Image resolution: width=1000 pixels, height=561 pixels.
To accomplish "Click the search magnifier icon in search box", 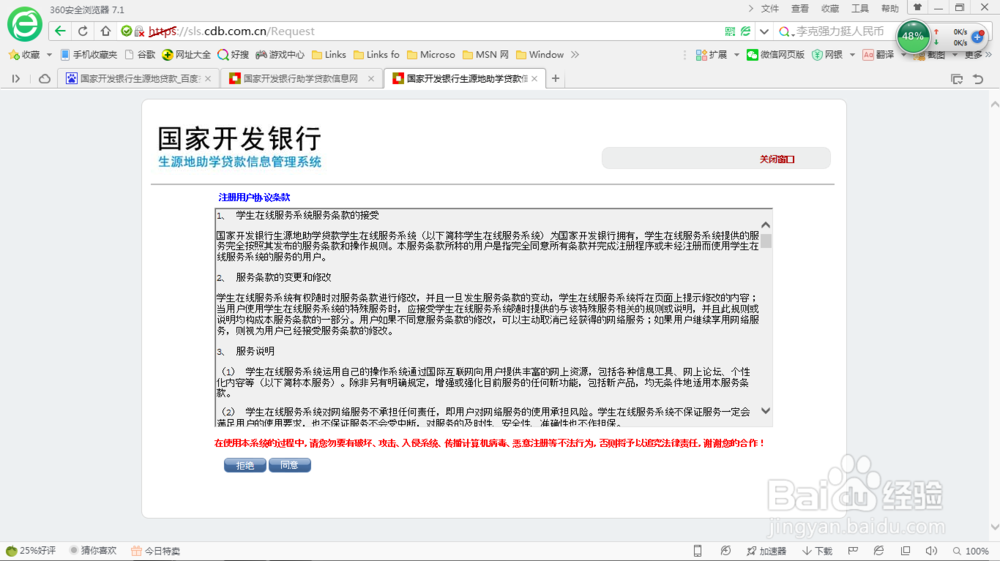I will (784, 31).
